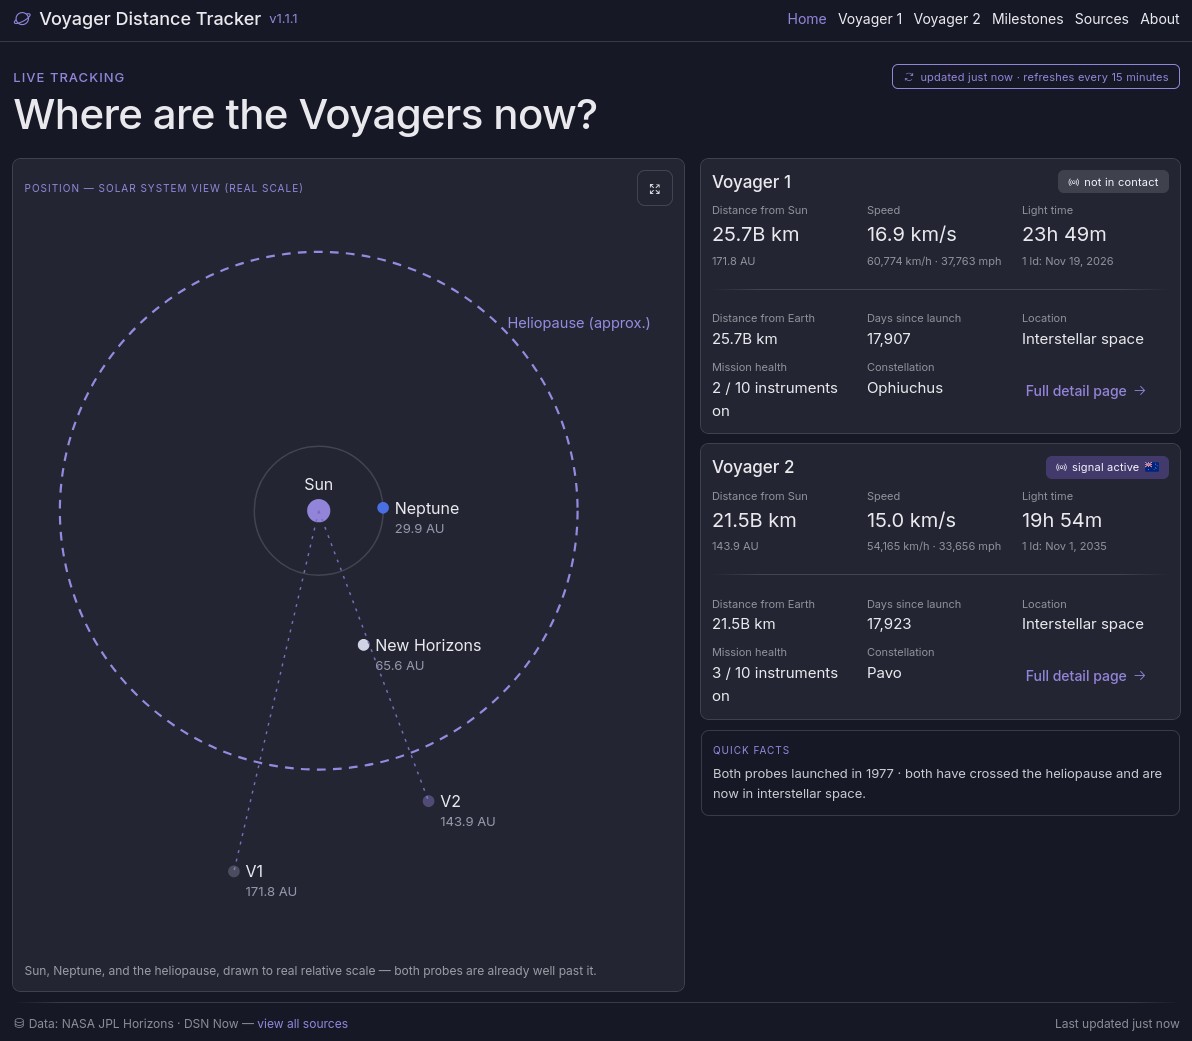
Task: Click the Ophiuchus constellation value
Action: (x=905, y=388)
